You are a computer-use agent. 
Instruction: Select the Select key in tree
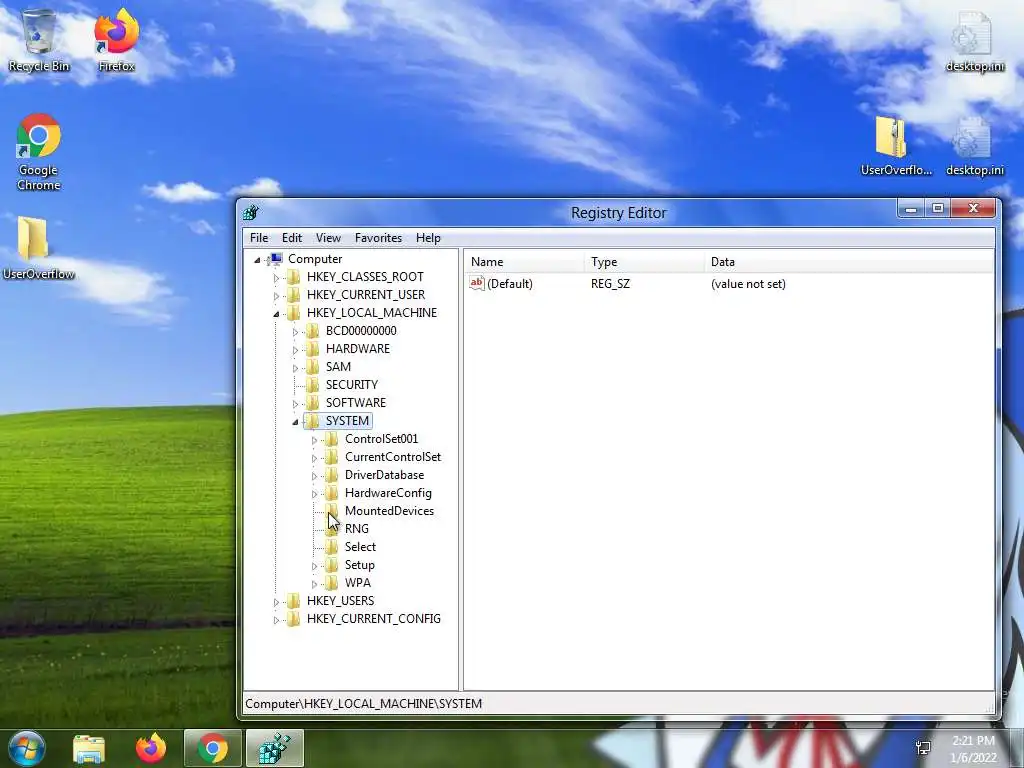360,547
